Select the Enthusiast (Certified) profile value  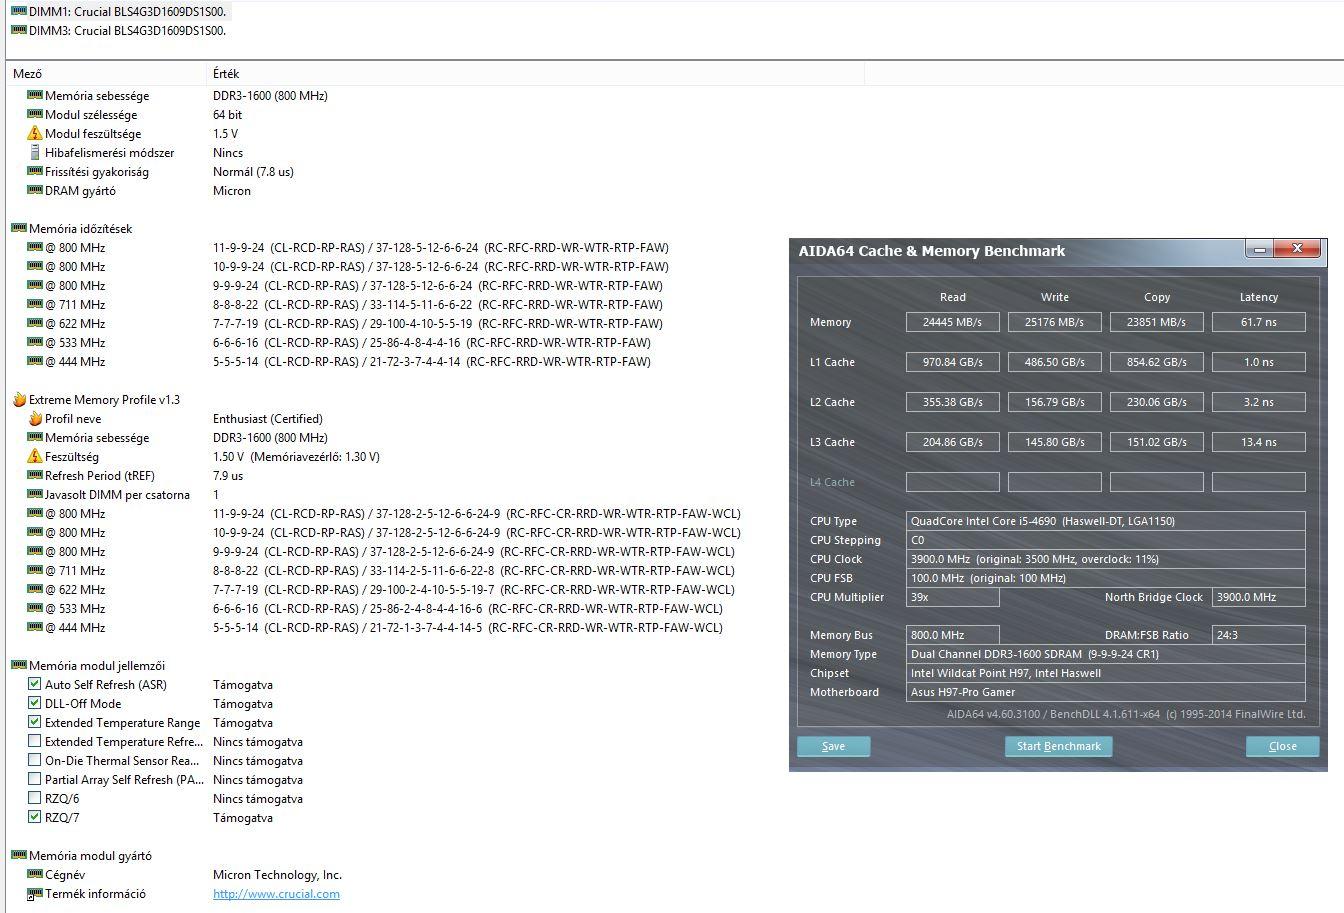[x=268, y=418]
